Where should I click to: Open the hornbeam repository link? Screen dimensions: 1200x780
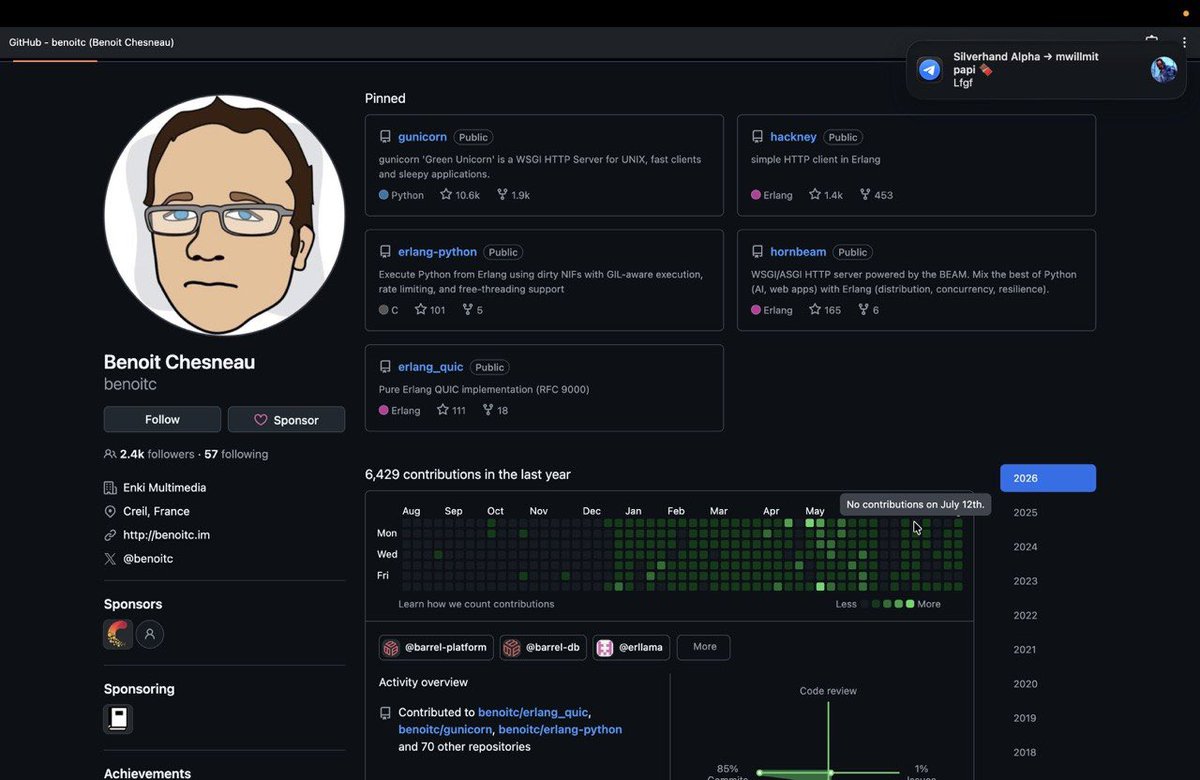pos(798,252)
